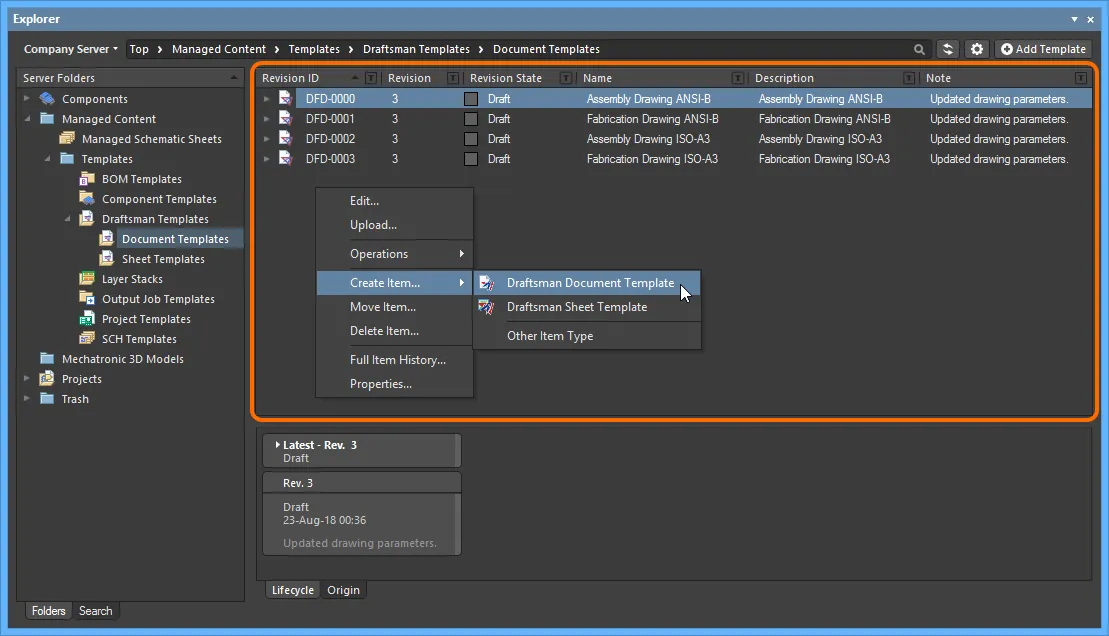Expand the Projects tree node
1109x636 pixels.
click(27, 378)
